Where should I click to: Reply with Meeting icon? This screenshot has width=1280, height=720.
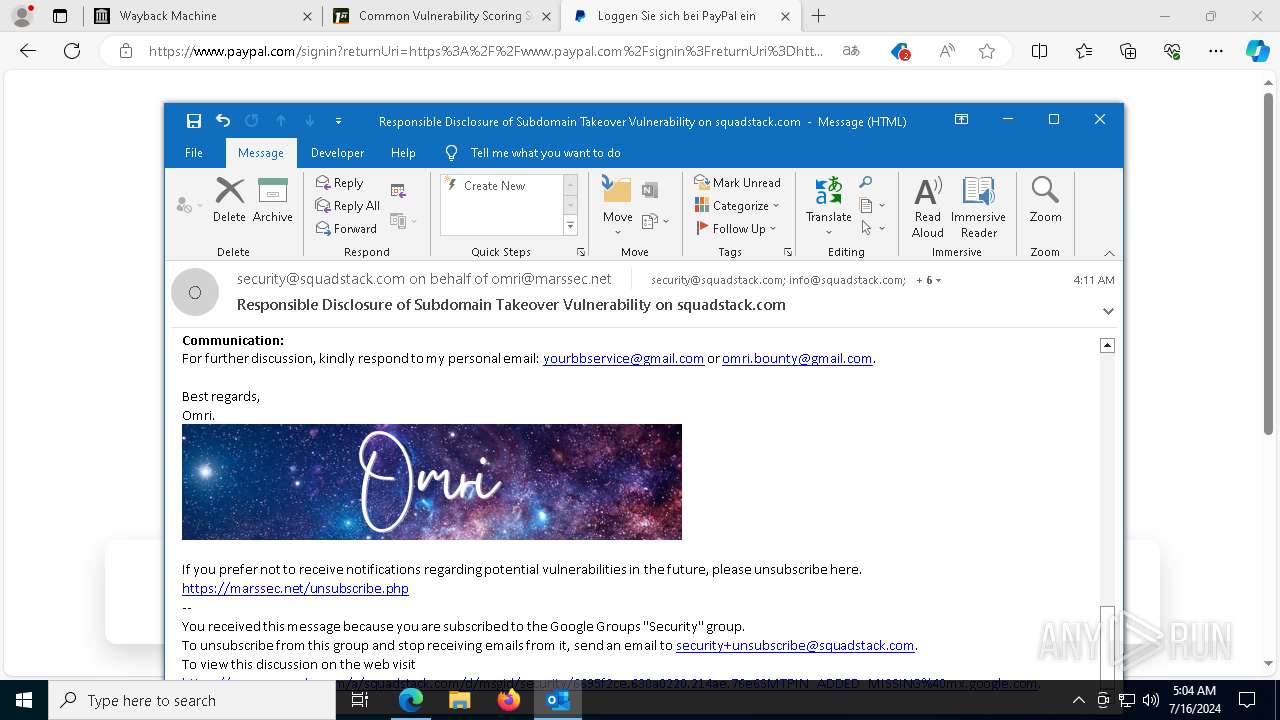(x=398, y=191)
